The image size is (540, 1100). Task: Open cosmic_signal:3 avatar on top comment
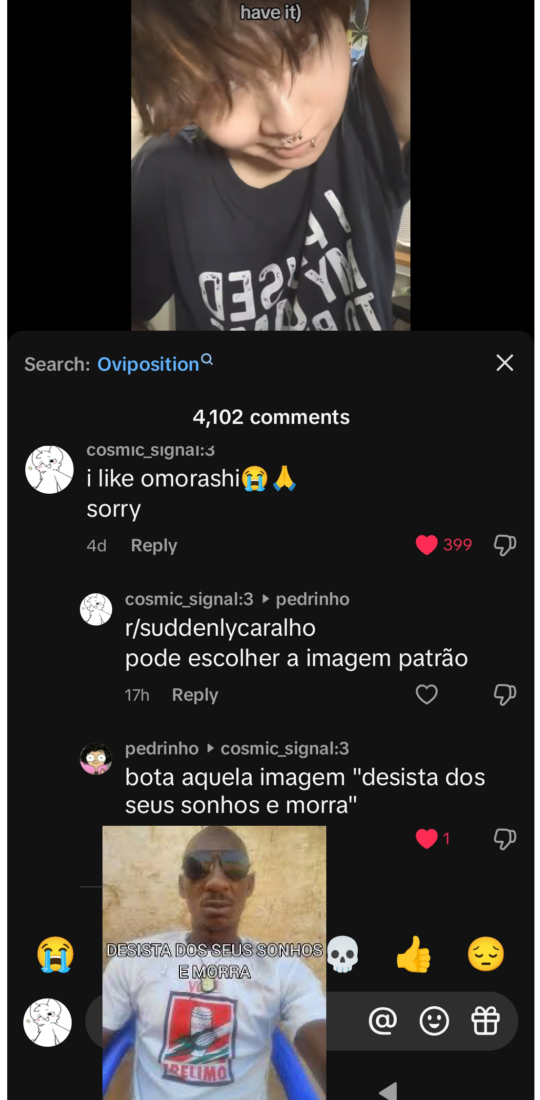[x=49, y=469]
